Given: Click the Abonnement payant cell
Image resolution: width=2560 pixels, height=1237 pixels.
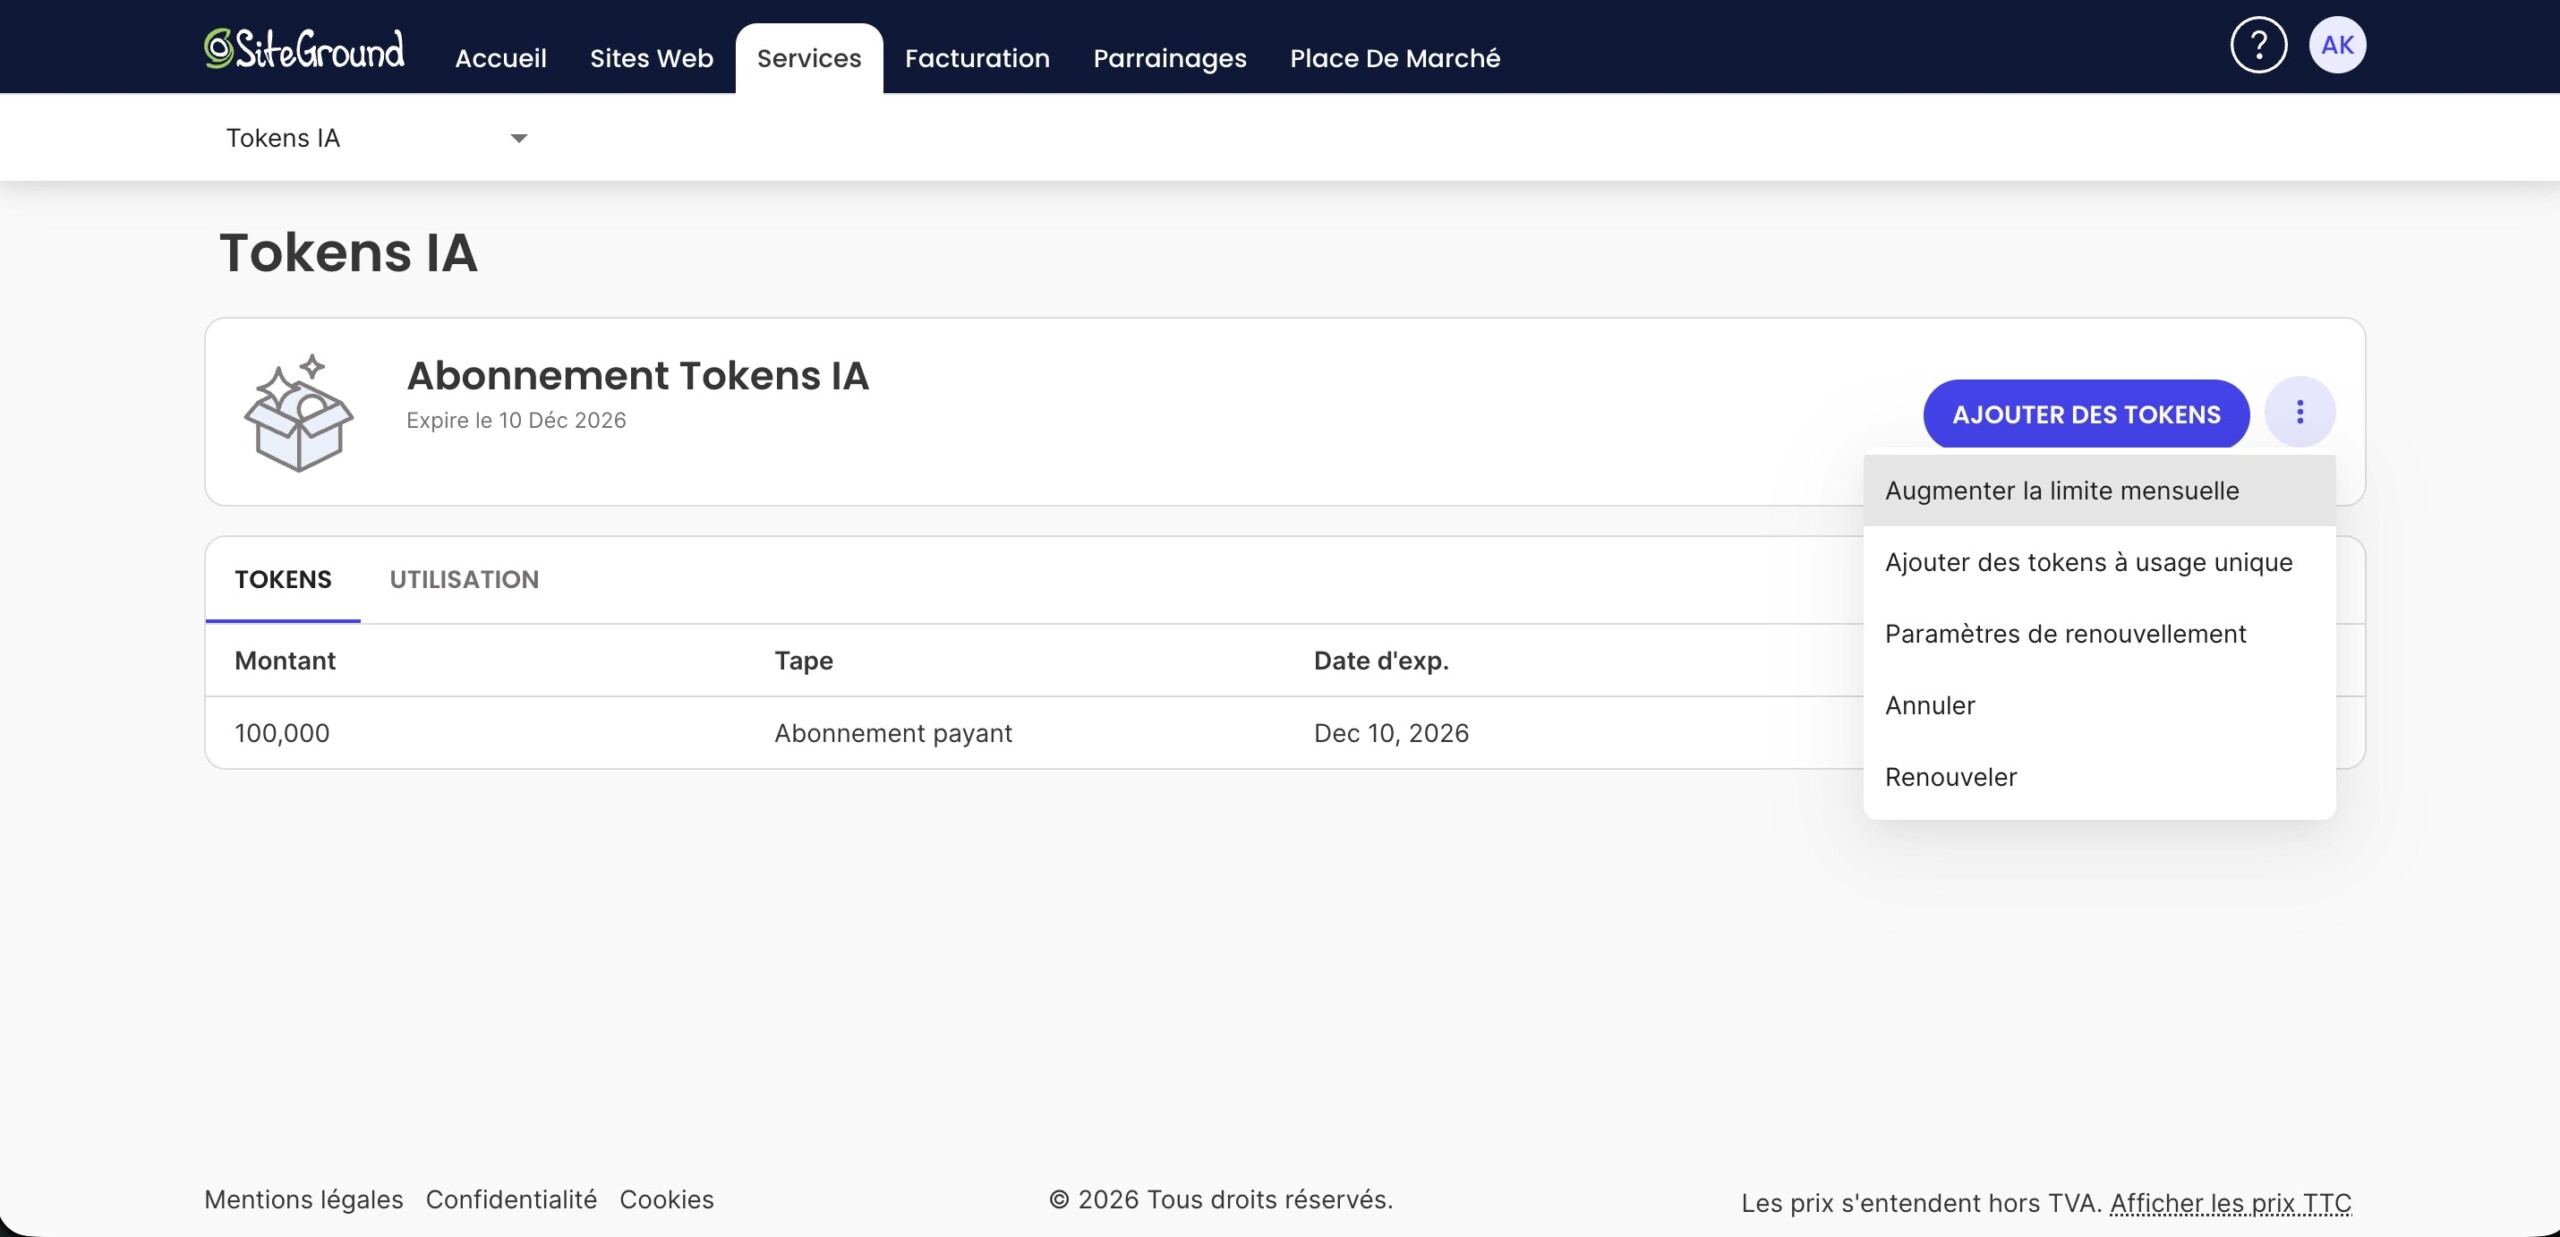Looking at the screenshot, I should [x=893, y=733].
